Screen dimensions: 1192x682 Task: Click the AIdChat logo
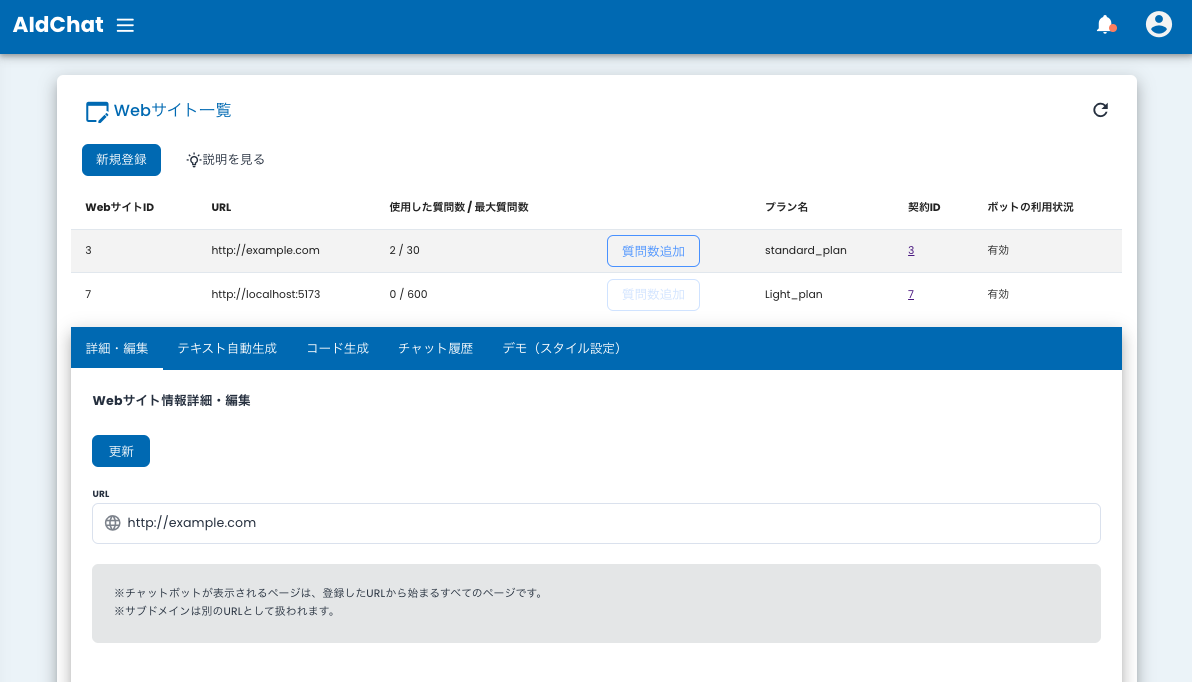click(x=57, y=25)
